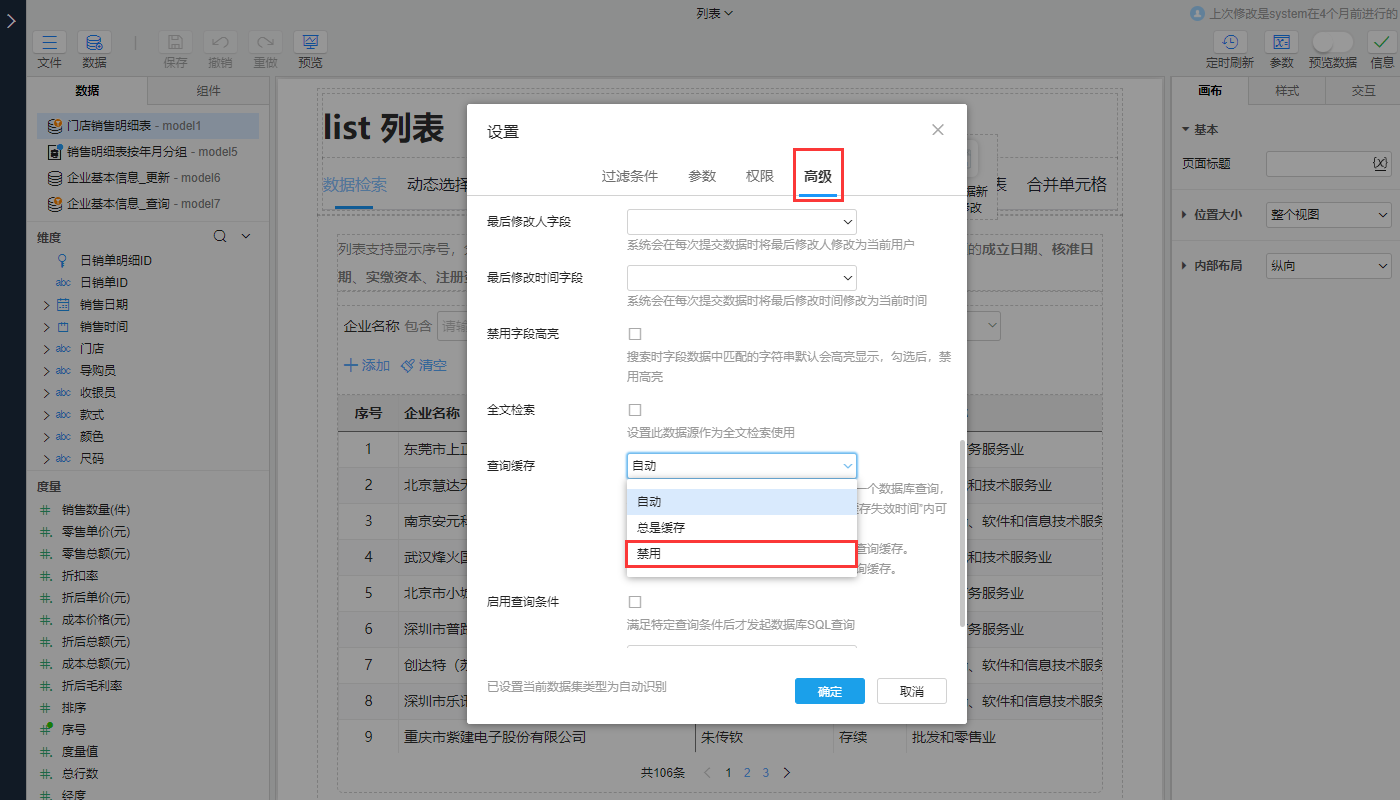Screen dimensions: 1400x800
Task: Click the 撤销 (Undo) icon
Action: [x=220, y=43]
